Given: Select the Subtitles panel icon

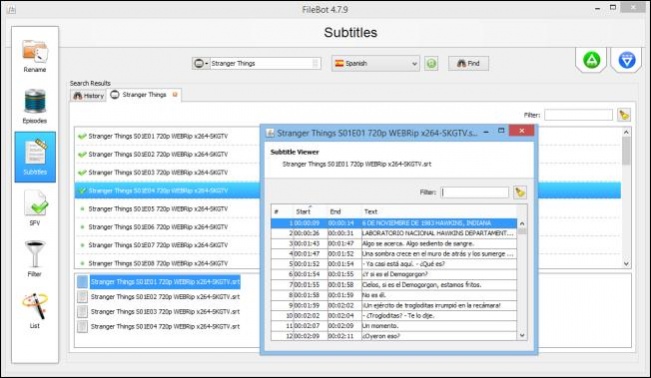Looking at the screenshot, I should [35, 157].
